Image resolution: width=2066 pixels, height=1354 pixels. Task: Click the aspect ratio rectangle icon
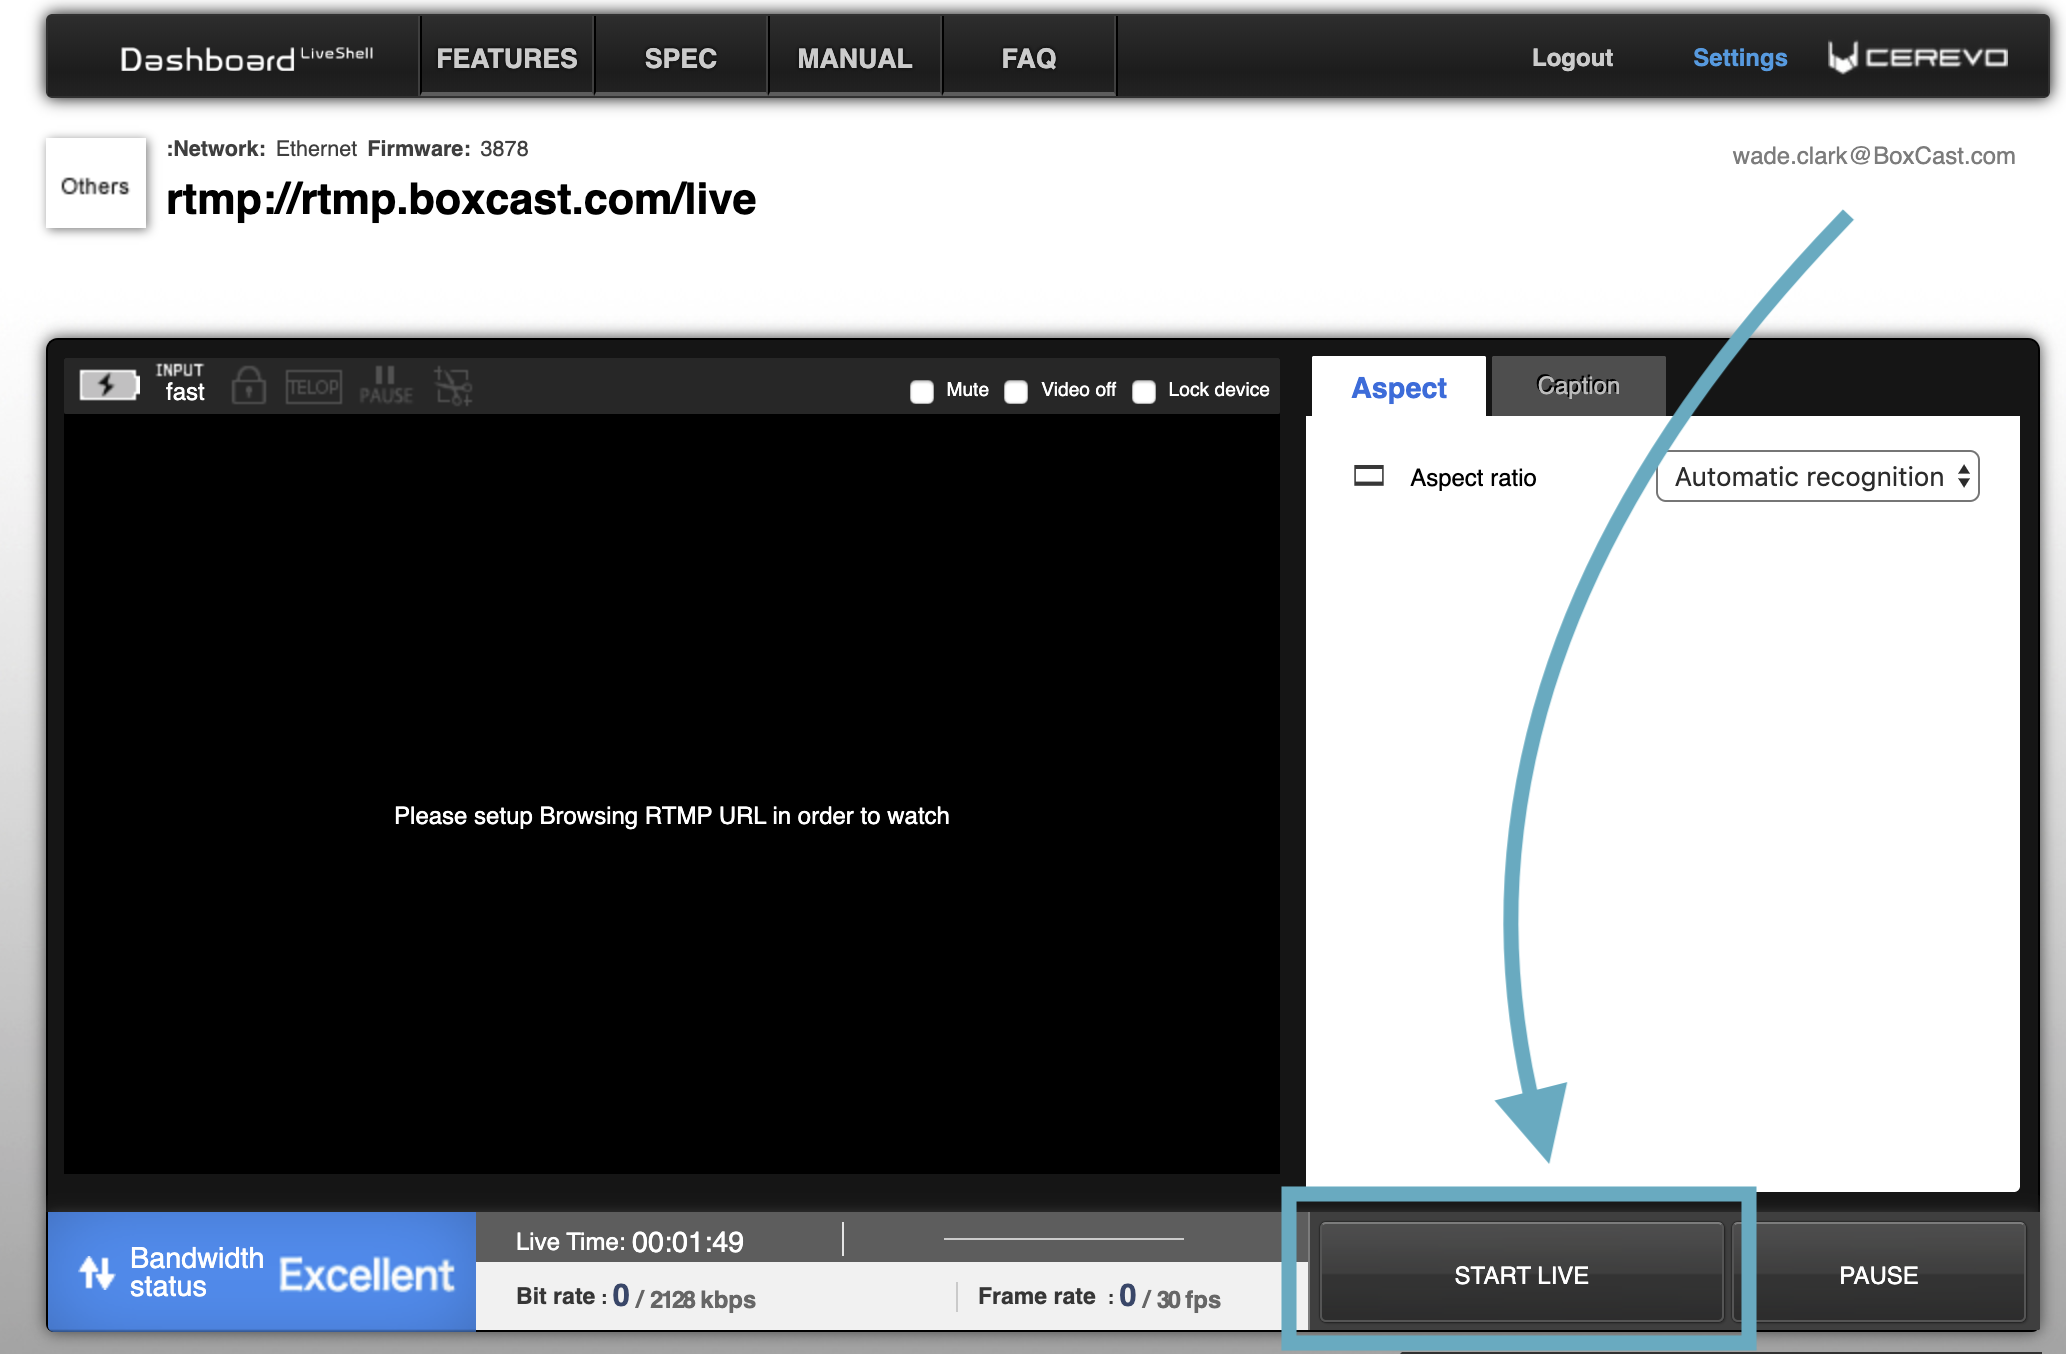click(x=1368, y=476)
